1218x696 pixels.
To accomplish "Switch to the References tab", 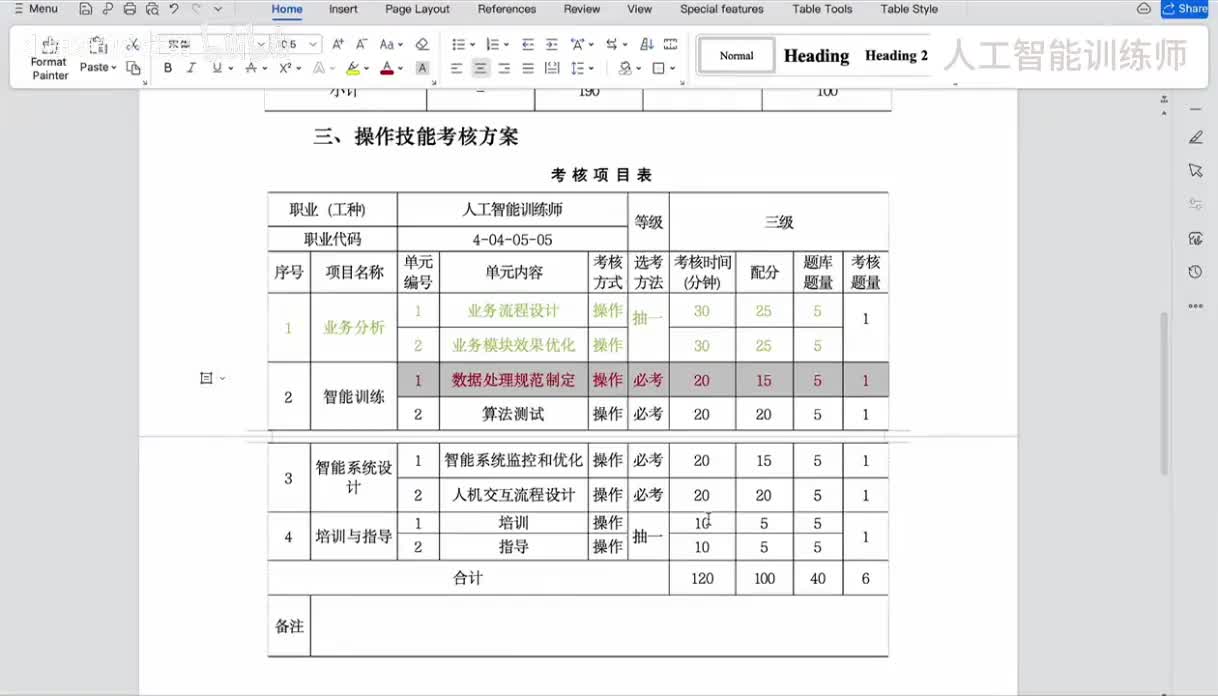I will click(507, 9).
